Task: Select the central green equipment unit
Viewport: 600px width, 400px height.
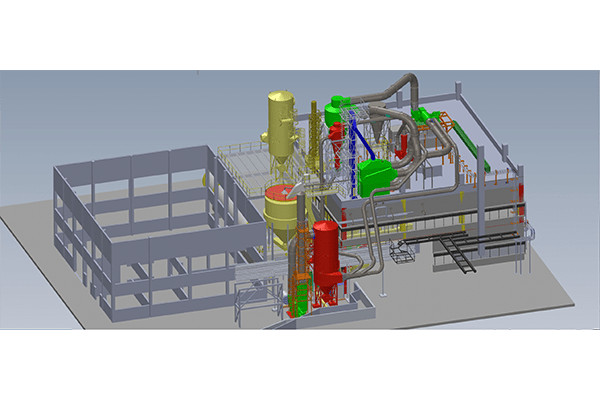Action: (x=378, y=175)
